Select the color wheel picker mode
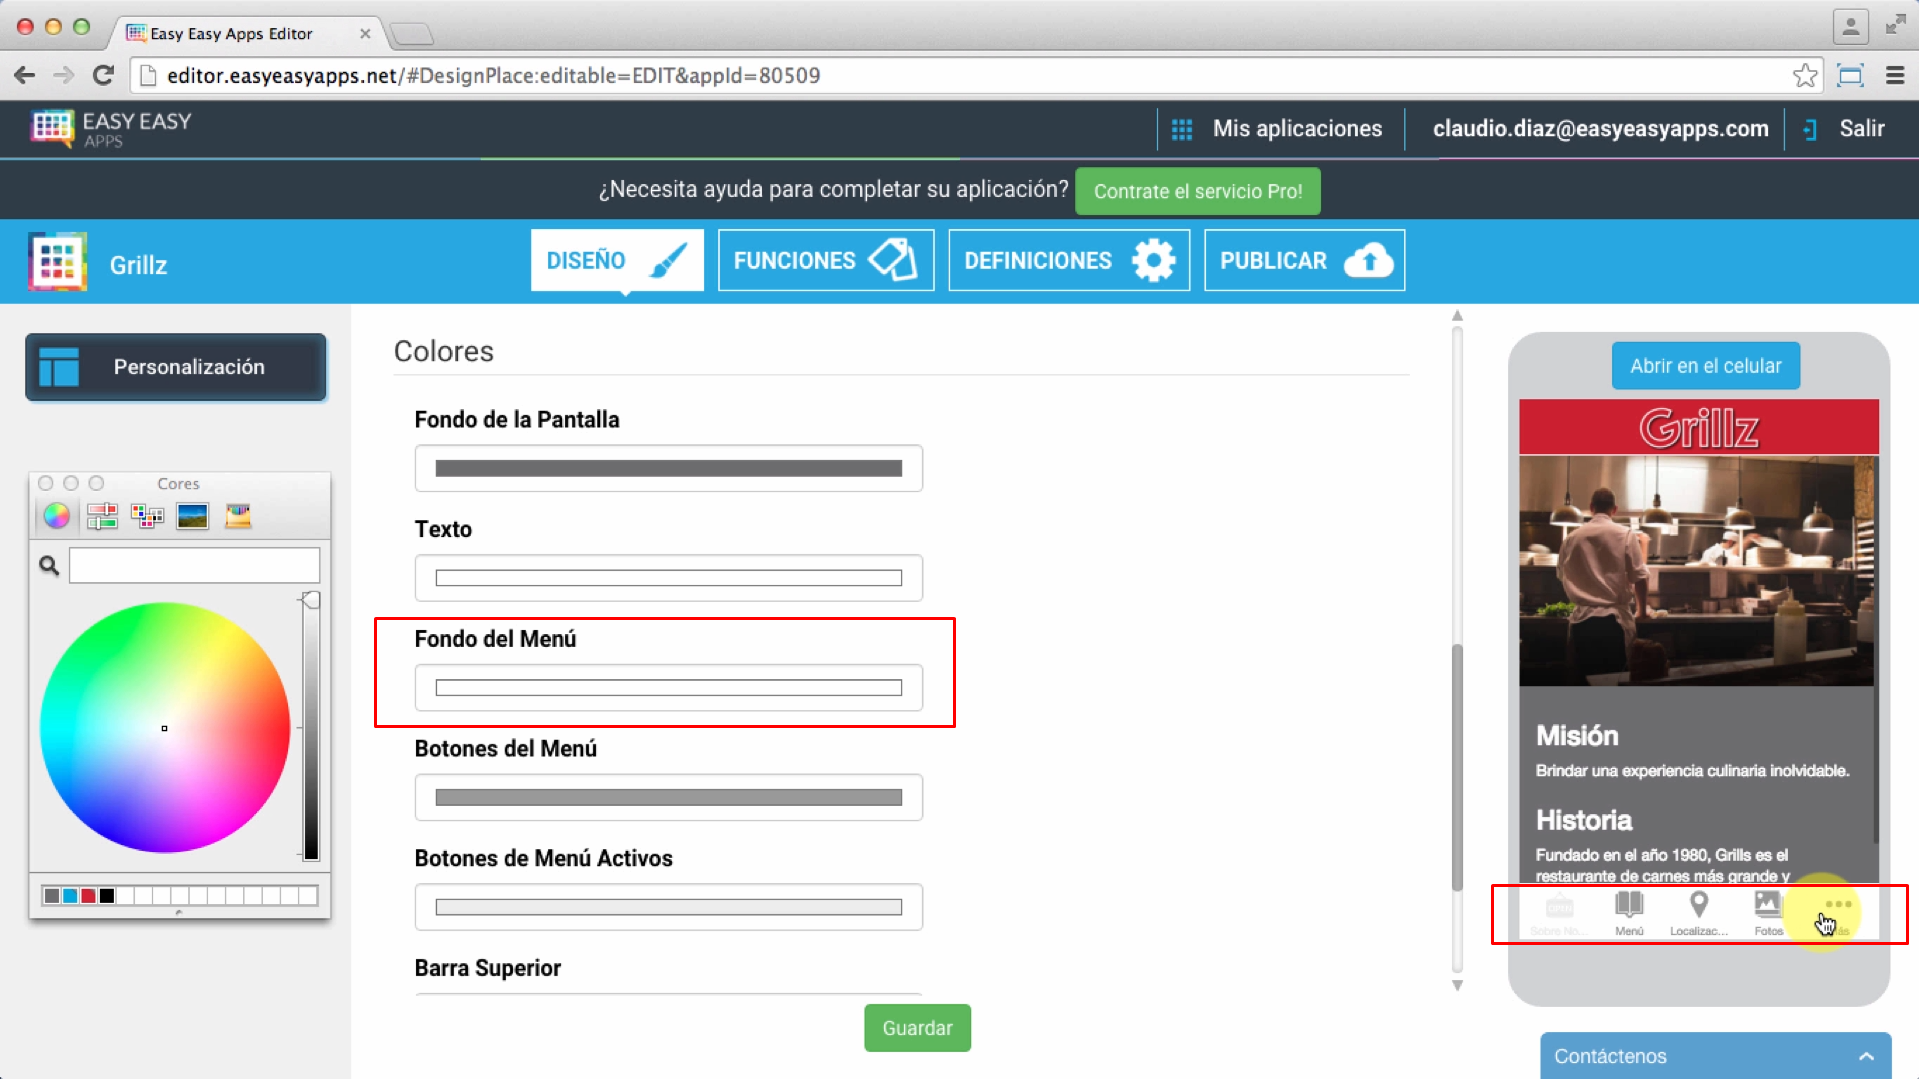 pyautogui.click(x=56, y=516)
